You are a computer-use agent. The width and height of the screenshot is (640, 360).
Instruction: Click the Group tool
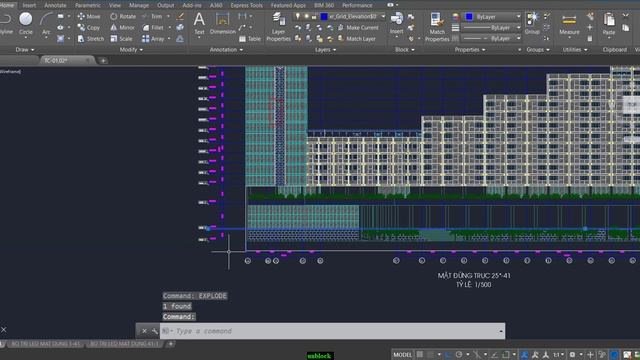532,23
